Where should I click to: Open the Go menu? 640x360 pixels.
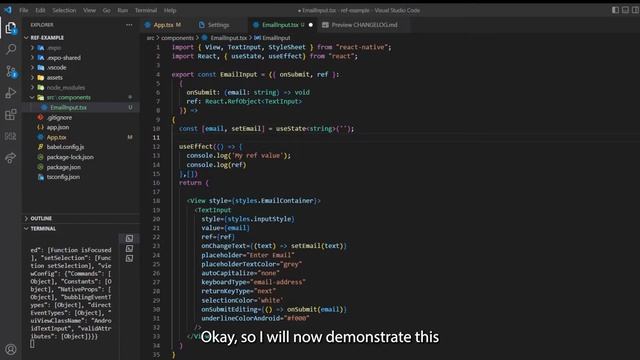tap(107, 10)
